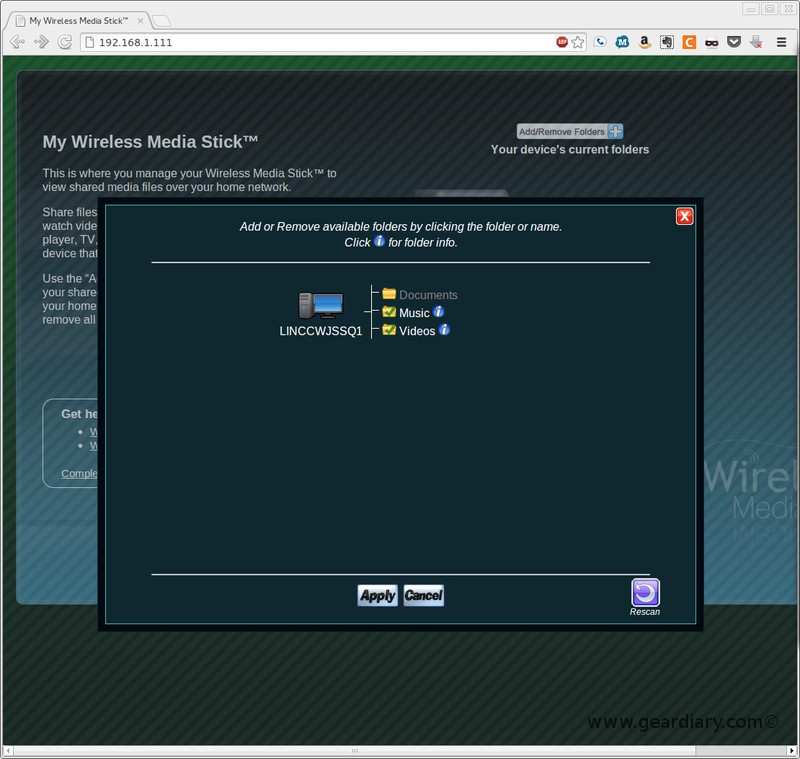This screenshot has height=759, width=800.
Task: Click the Cancel button
Action: (423, 595)
